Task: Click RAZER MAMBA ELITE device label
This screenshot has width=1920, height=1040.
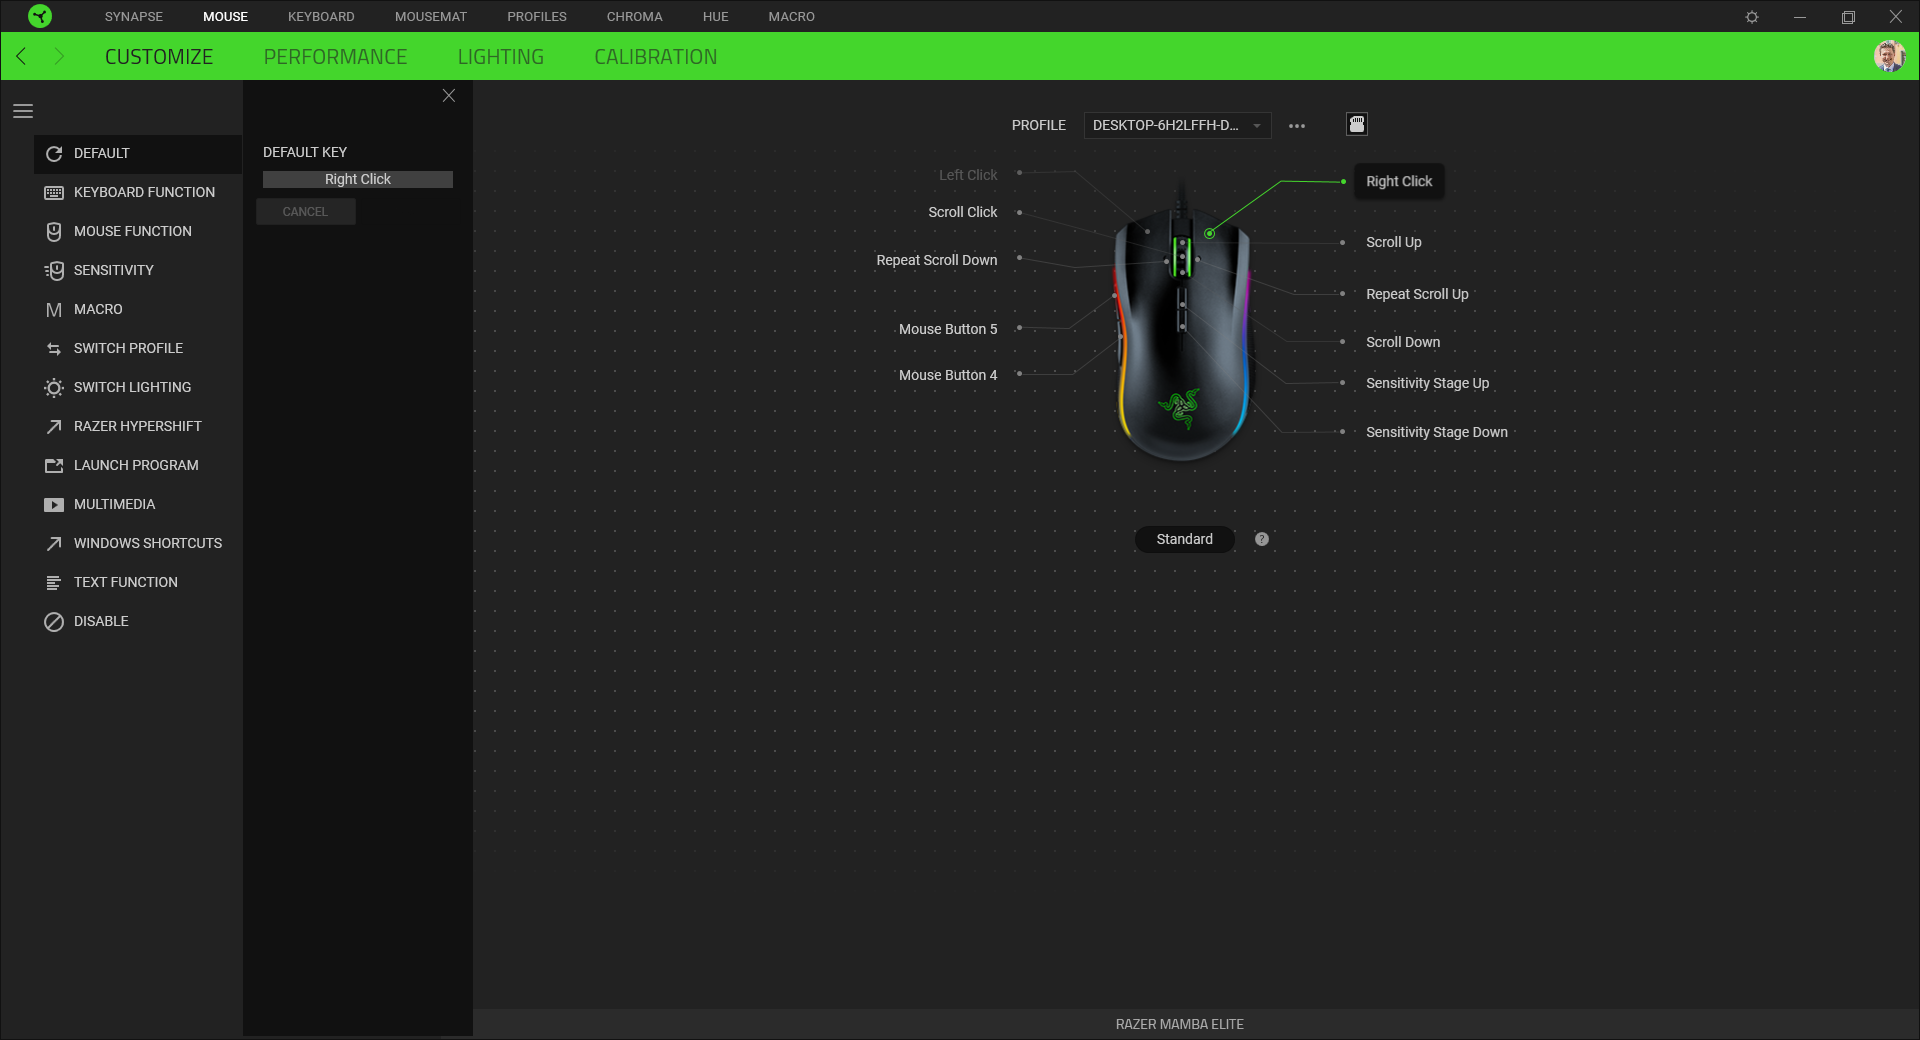Action: point(1180,1024)
